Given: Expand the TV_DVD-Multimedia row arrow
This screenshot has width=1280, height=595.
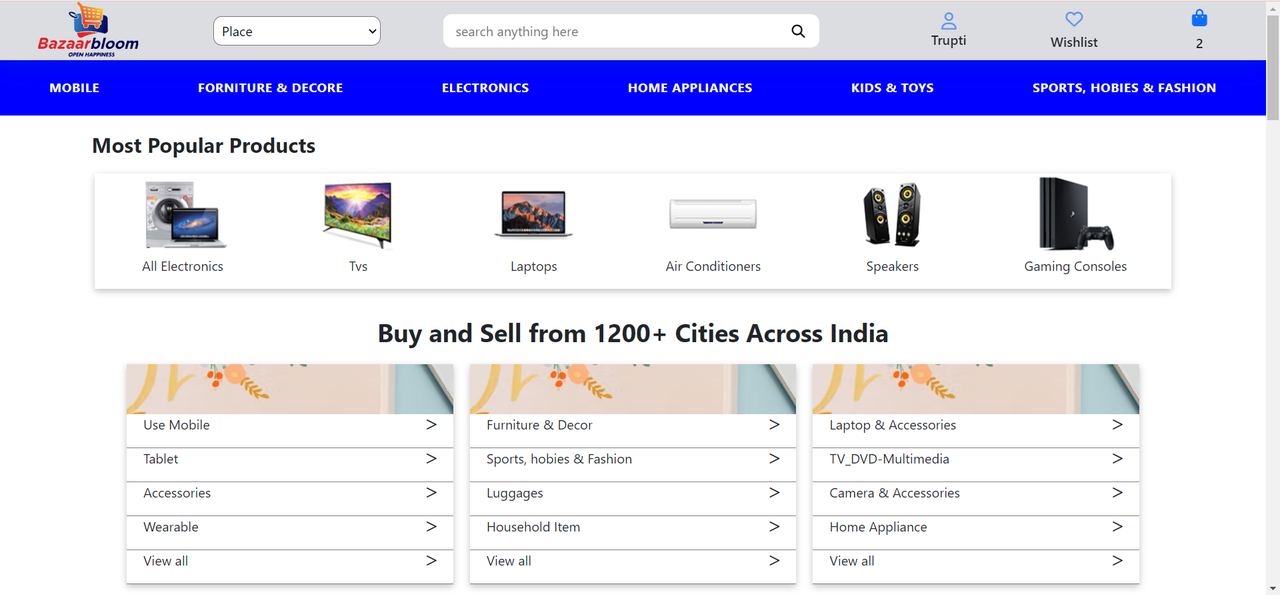Looking at the screenshot, I should point(1117,459).
